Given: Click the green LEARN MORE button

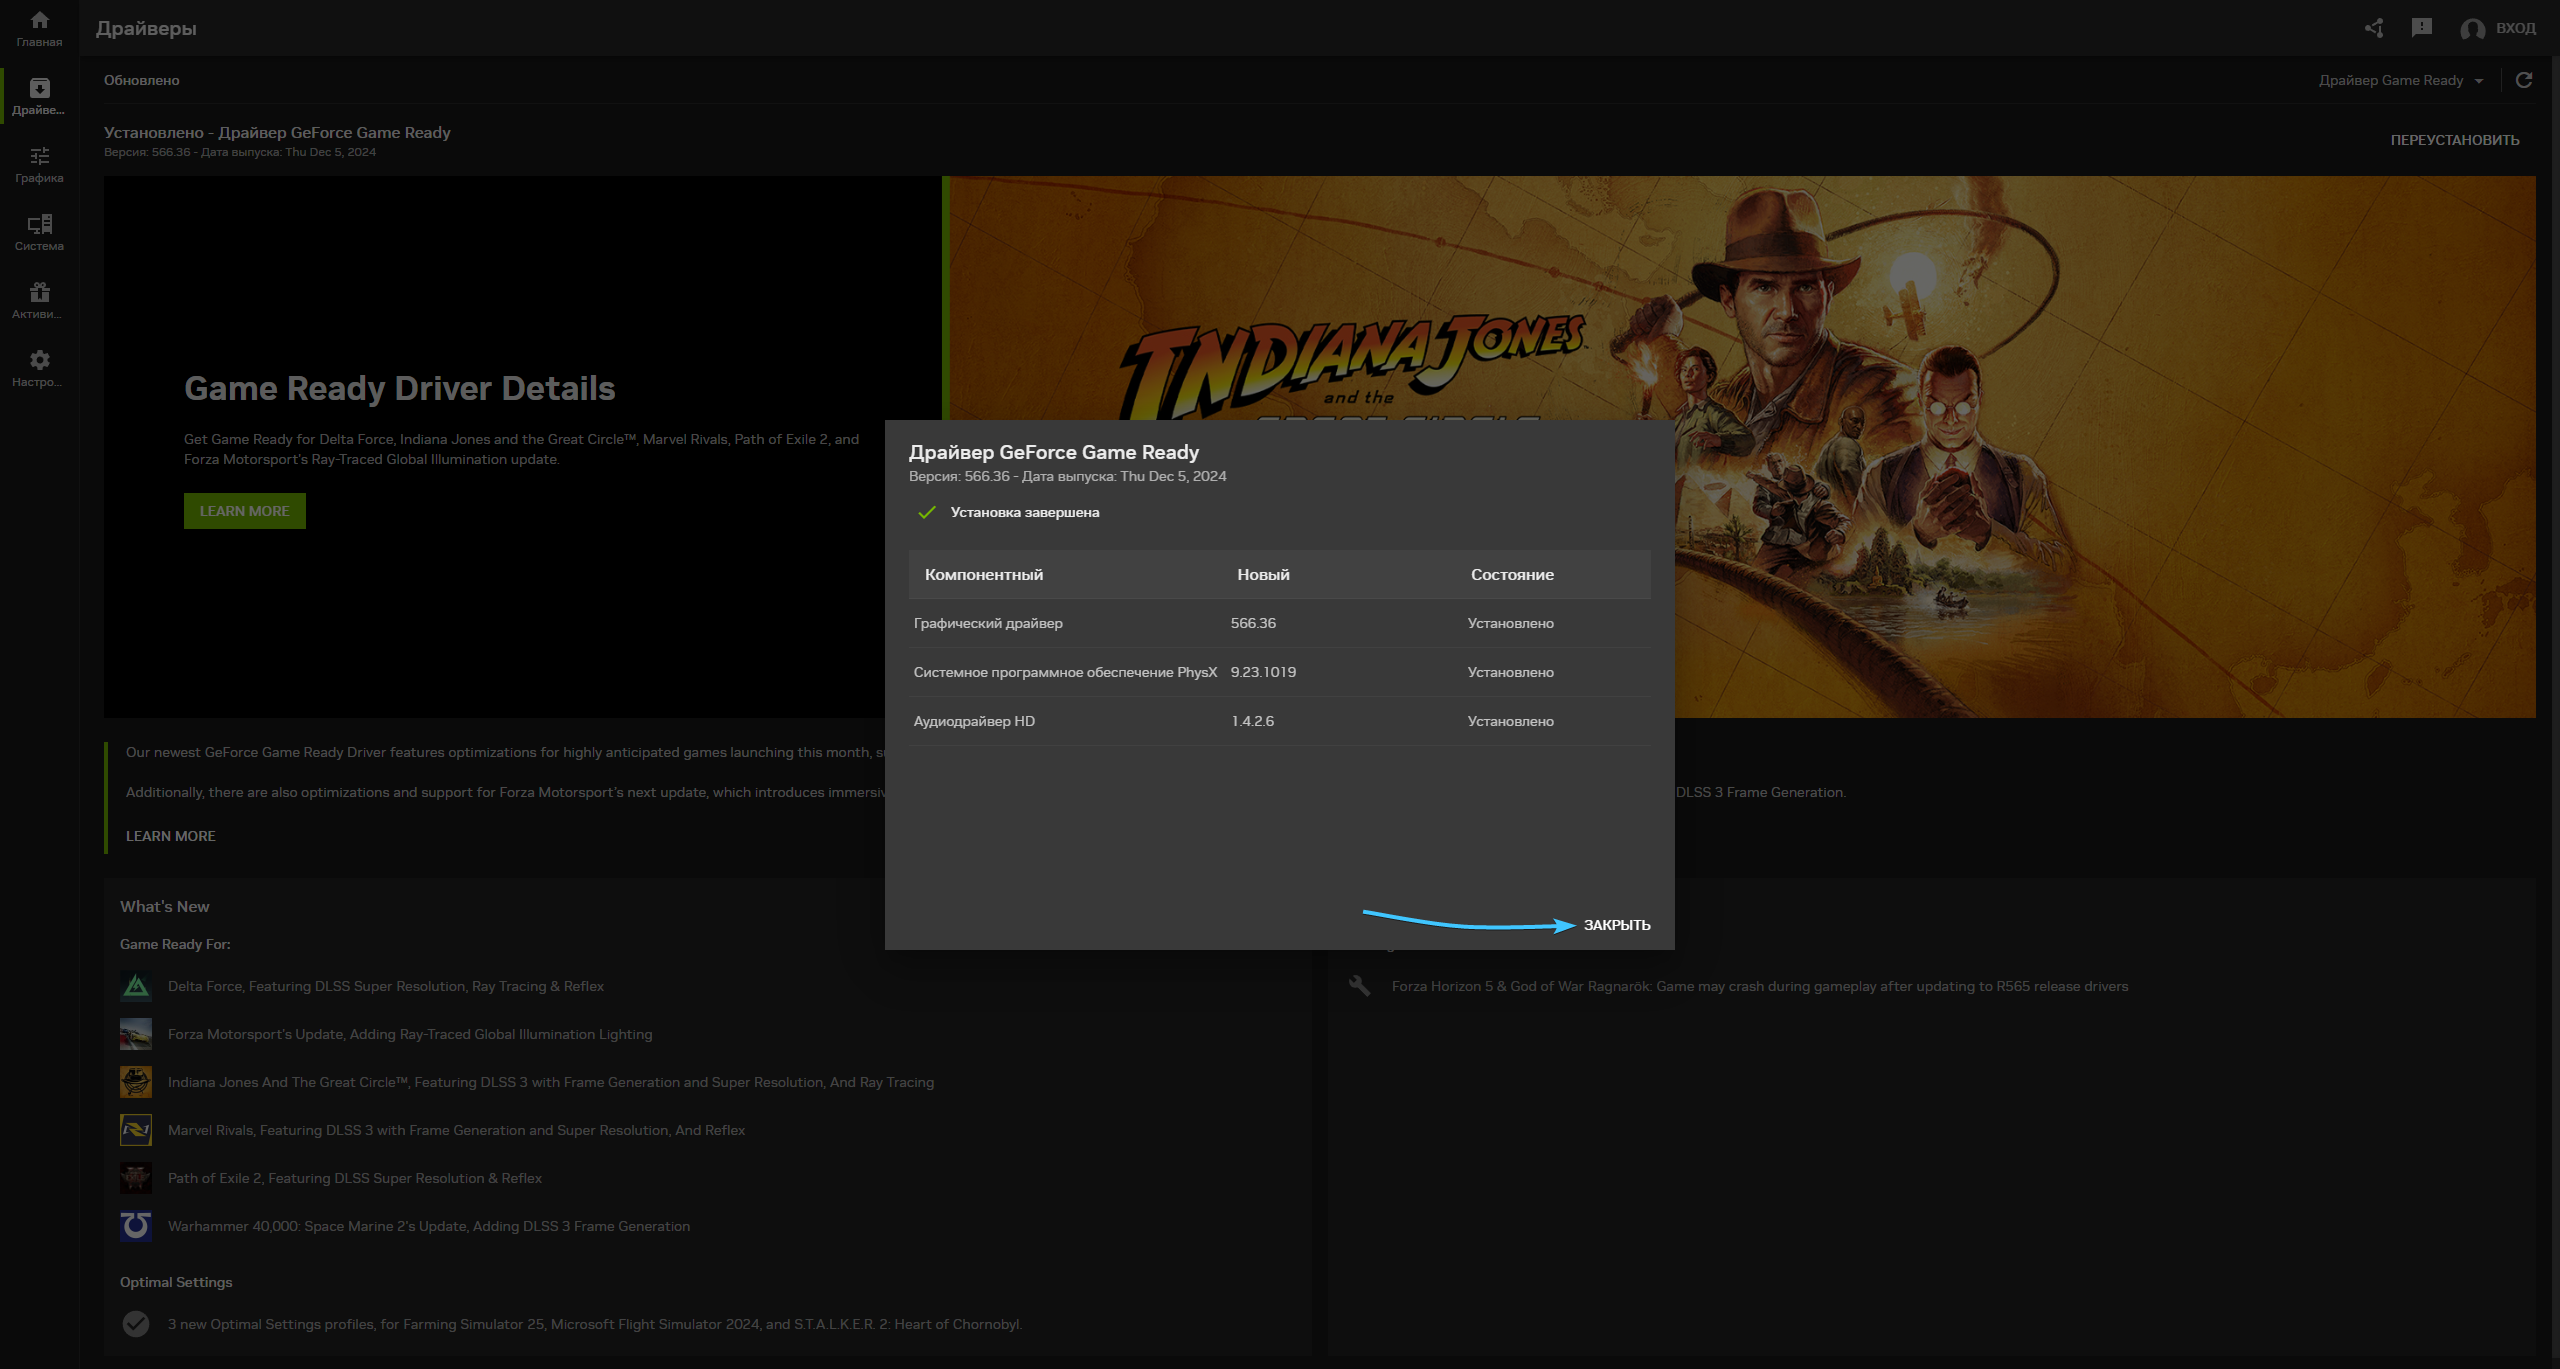Looking at the screenshot, I should (245, 511).
